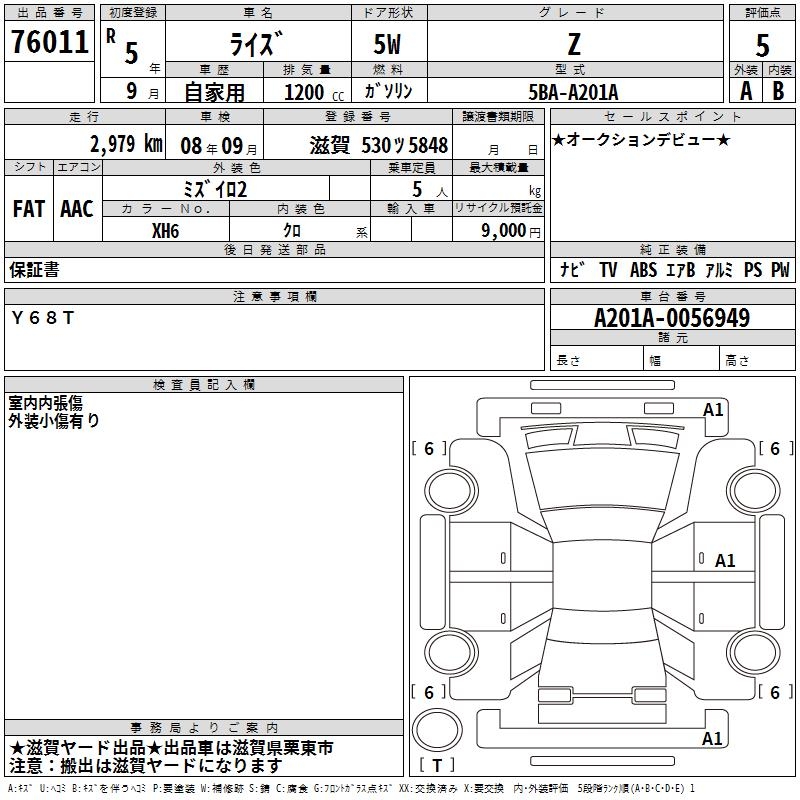Click vehicle history 自家用
The image size is (800, 800).
coord(214,92)
